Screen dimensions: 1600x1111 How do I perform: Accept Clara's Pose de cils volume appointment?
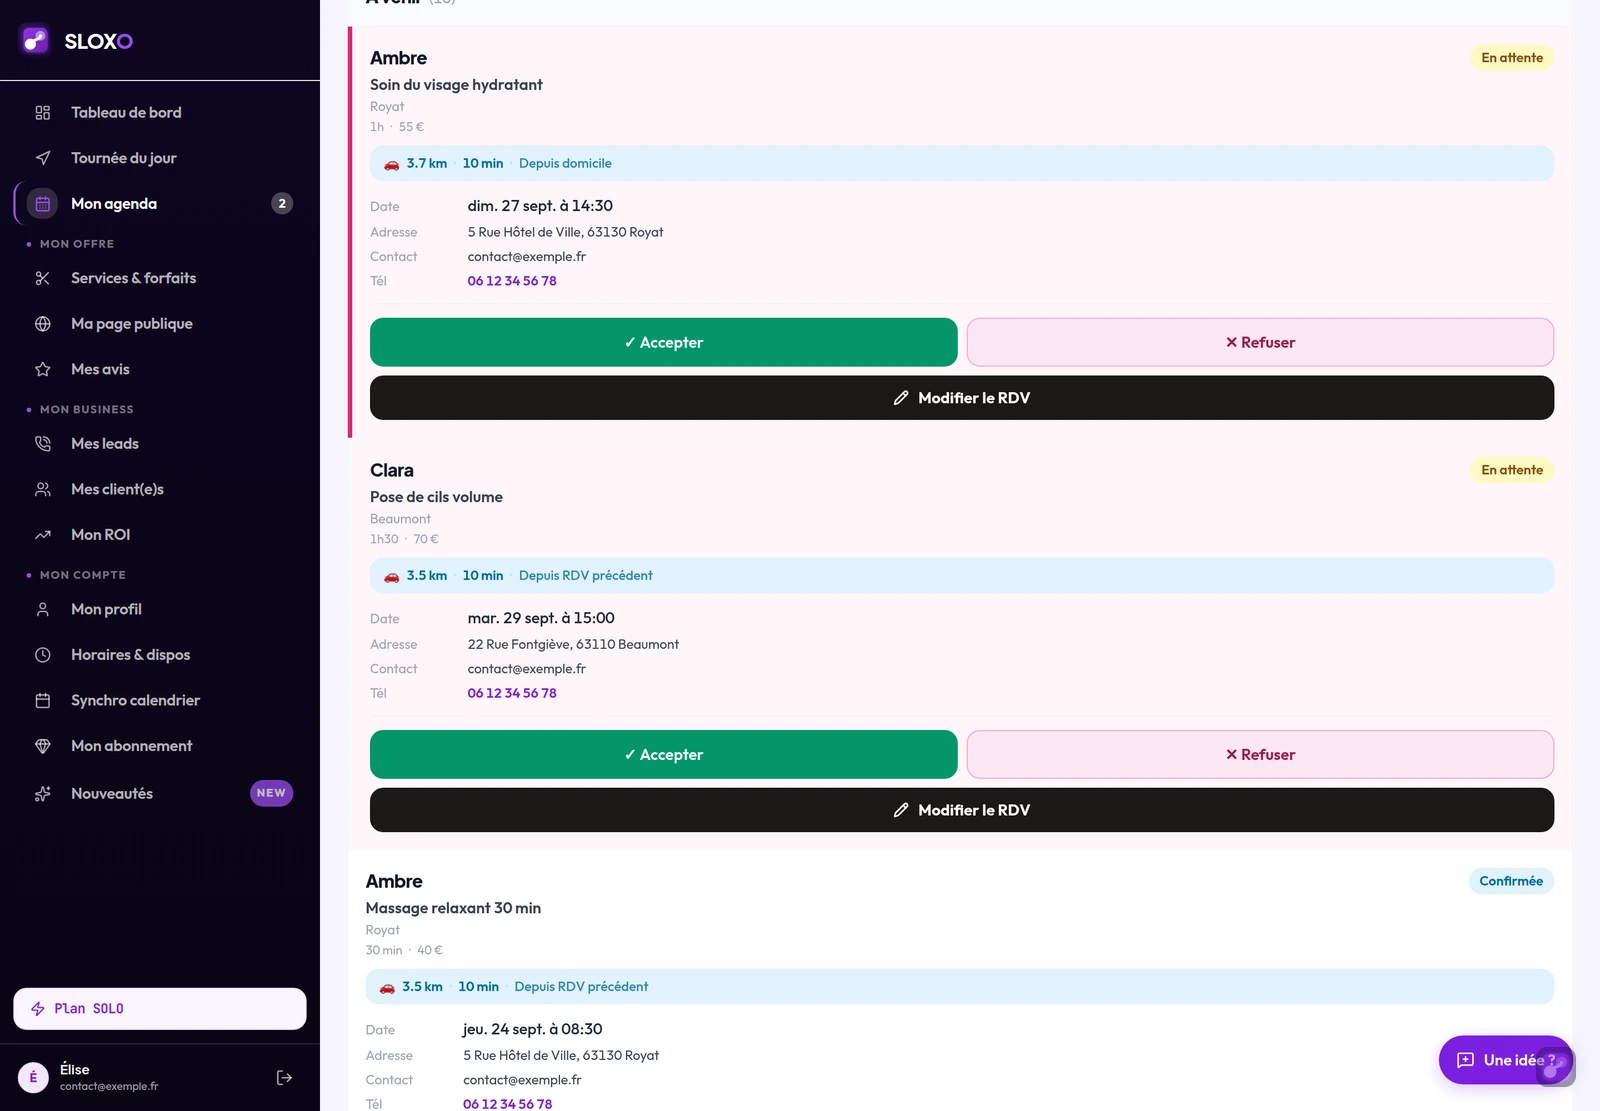coord(663,754)
